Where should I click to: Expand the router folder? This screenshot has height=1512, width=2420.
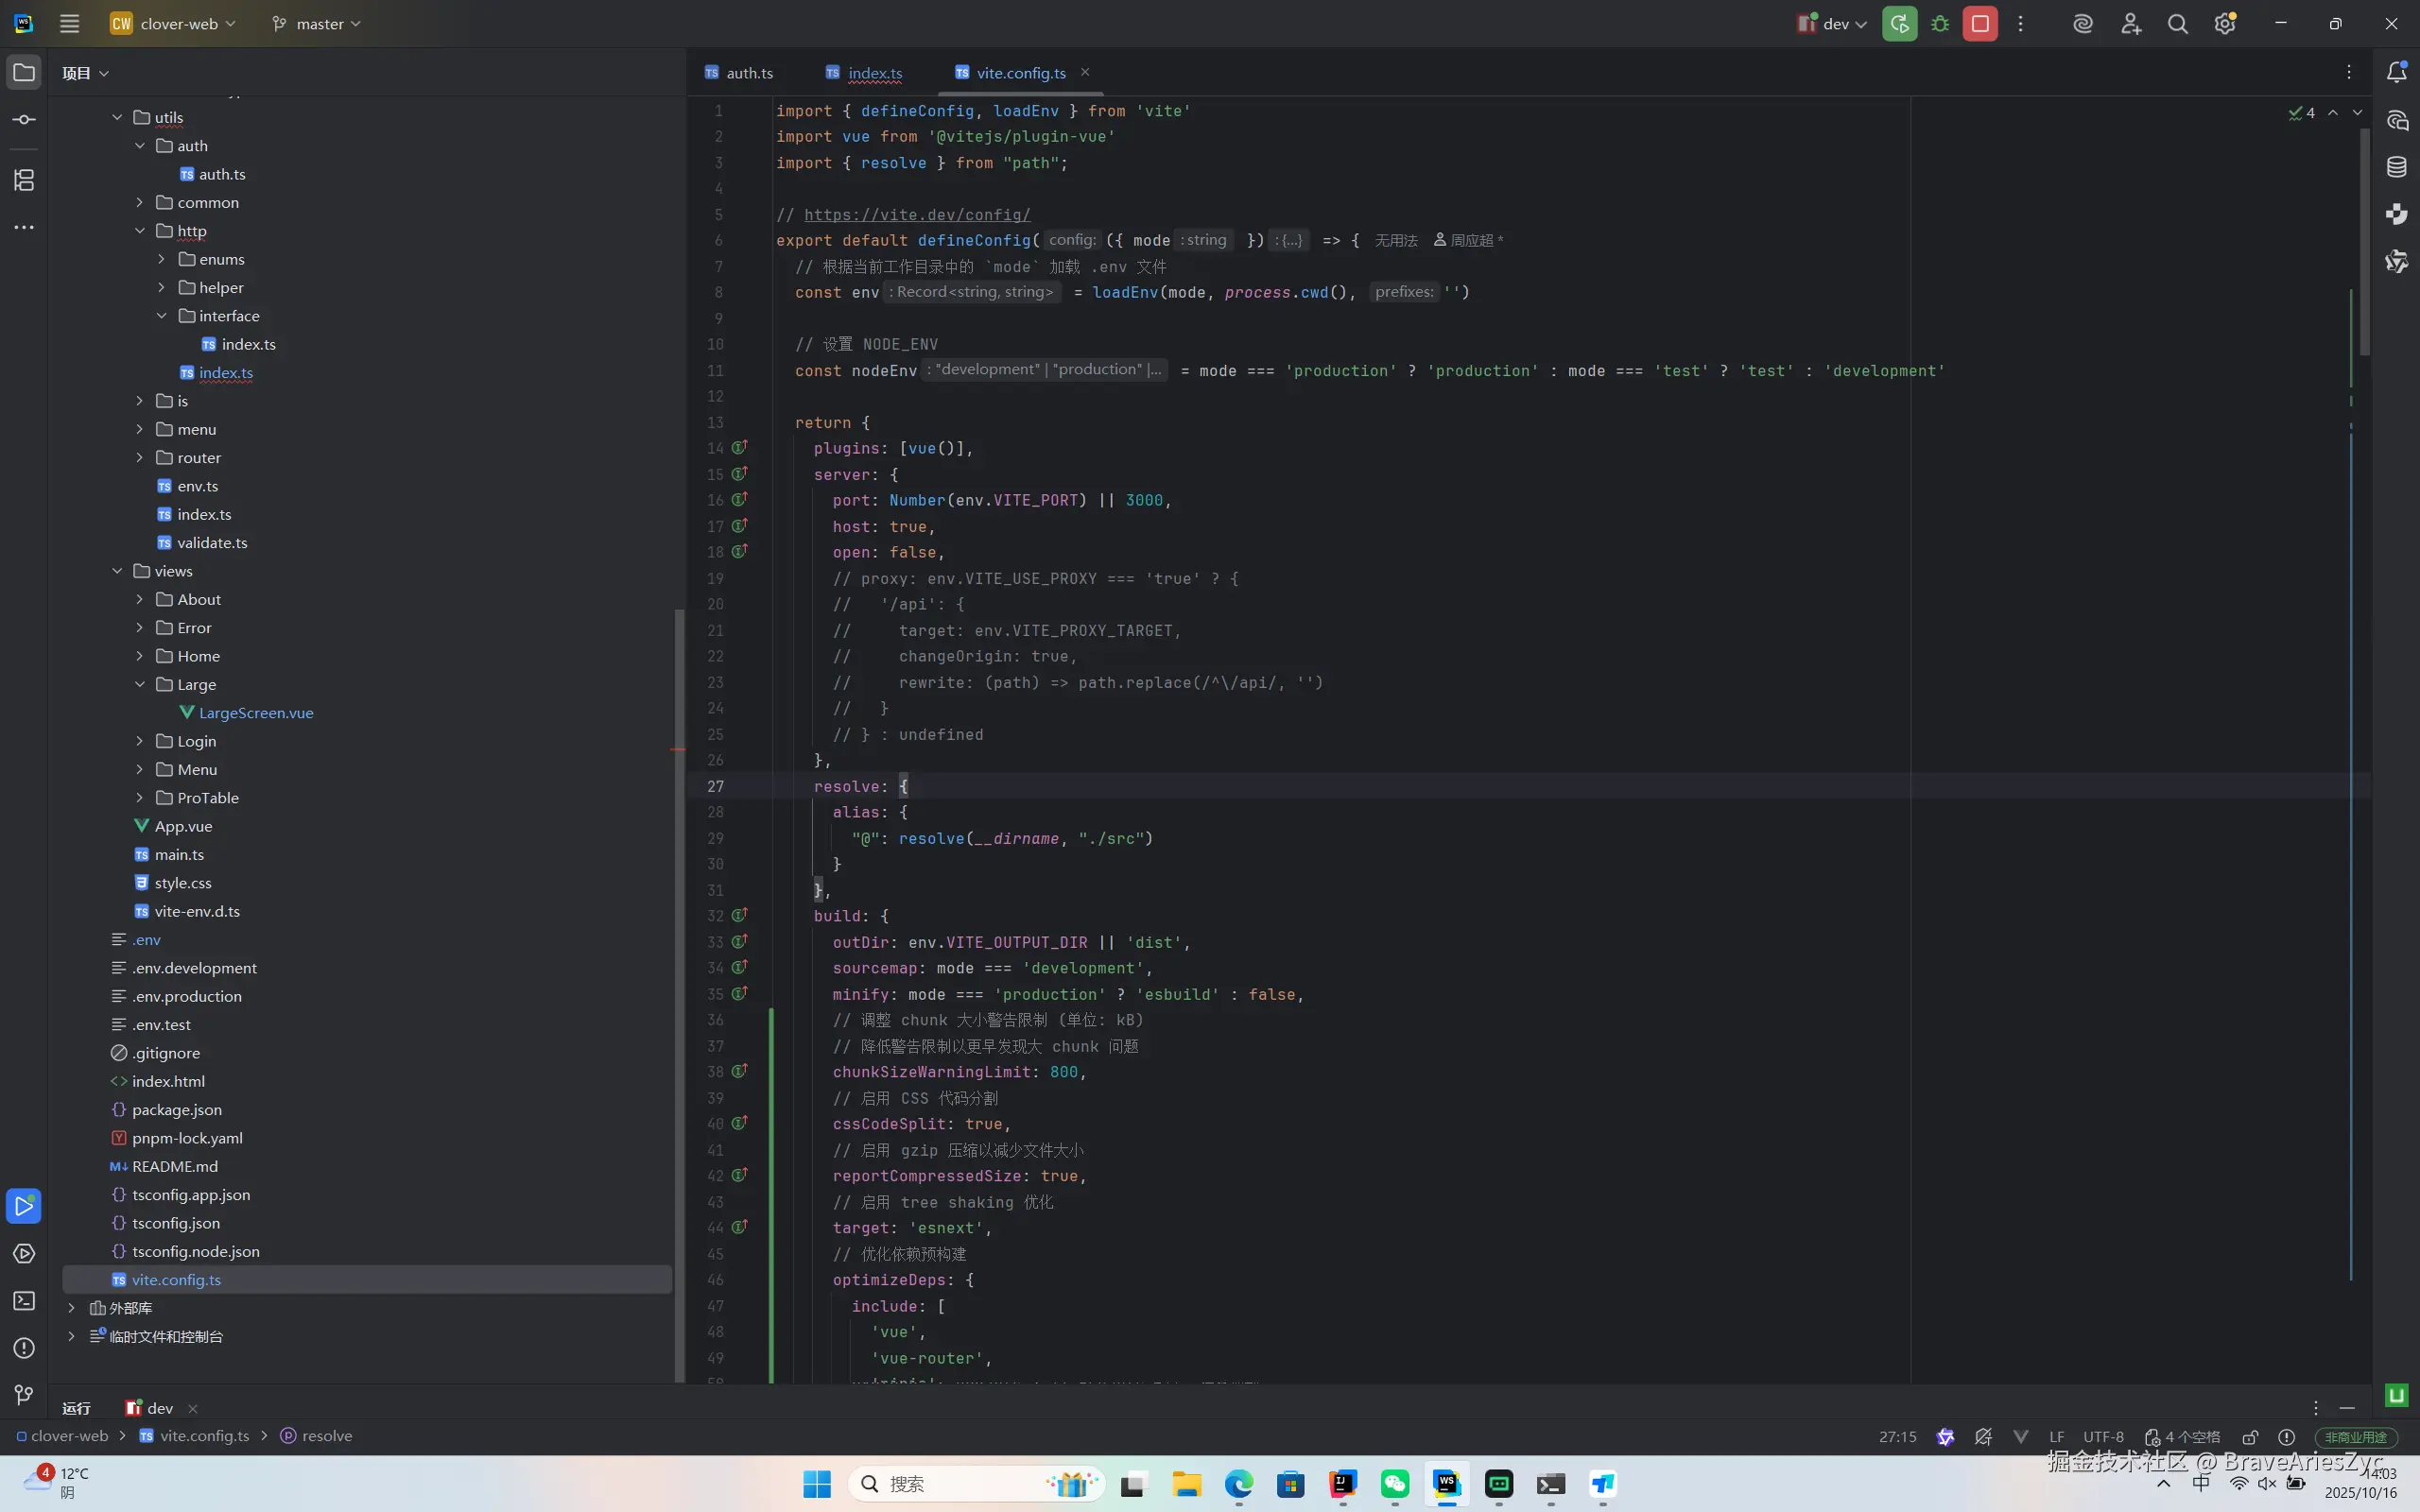[x=140, y=458]
